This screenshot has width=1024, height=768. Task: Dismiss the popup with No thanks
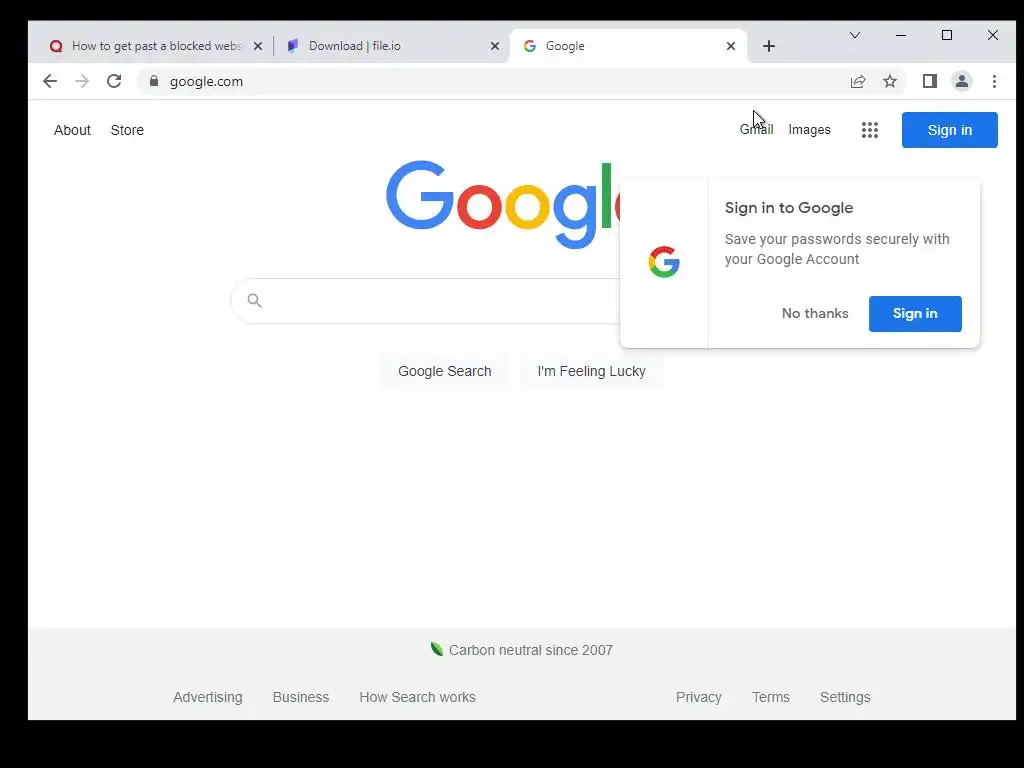pyautogui.click(x=815, y=313)
